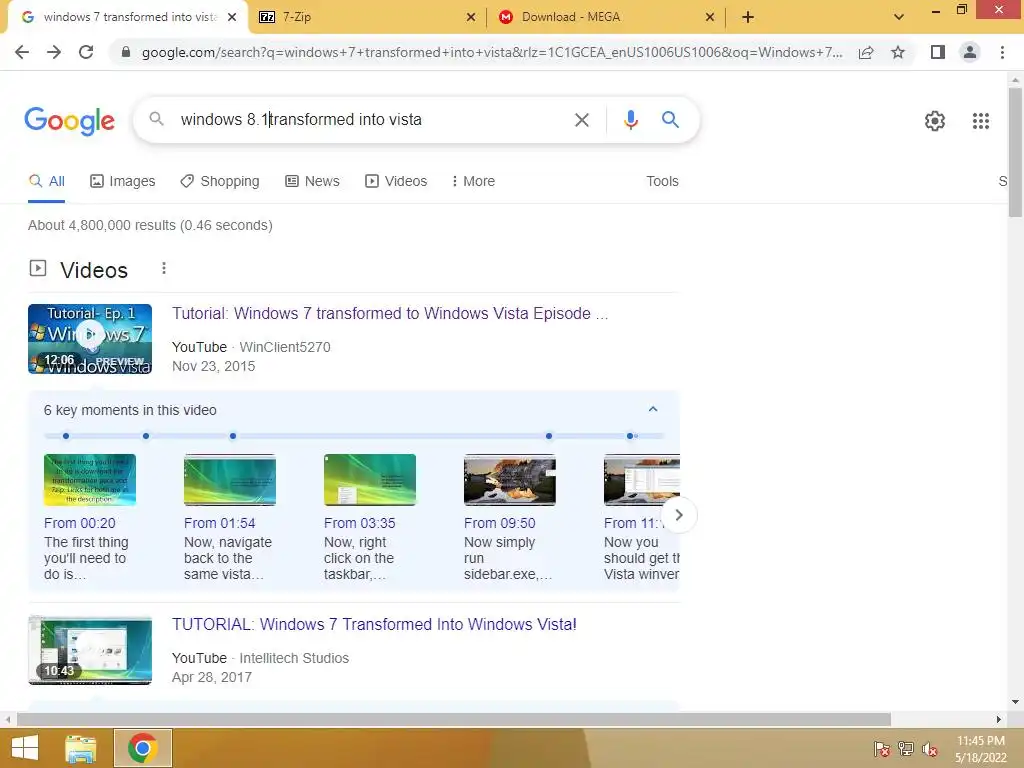Clear the search box text

[581, 120]
